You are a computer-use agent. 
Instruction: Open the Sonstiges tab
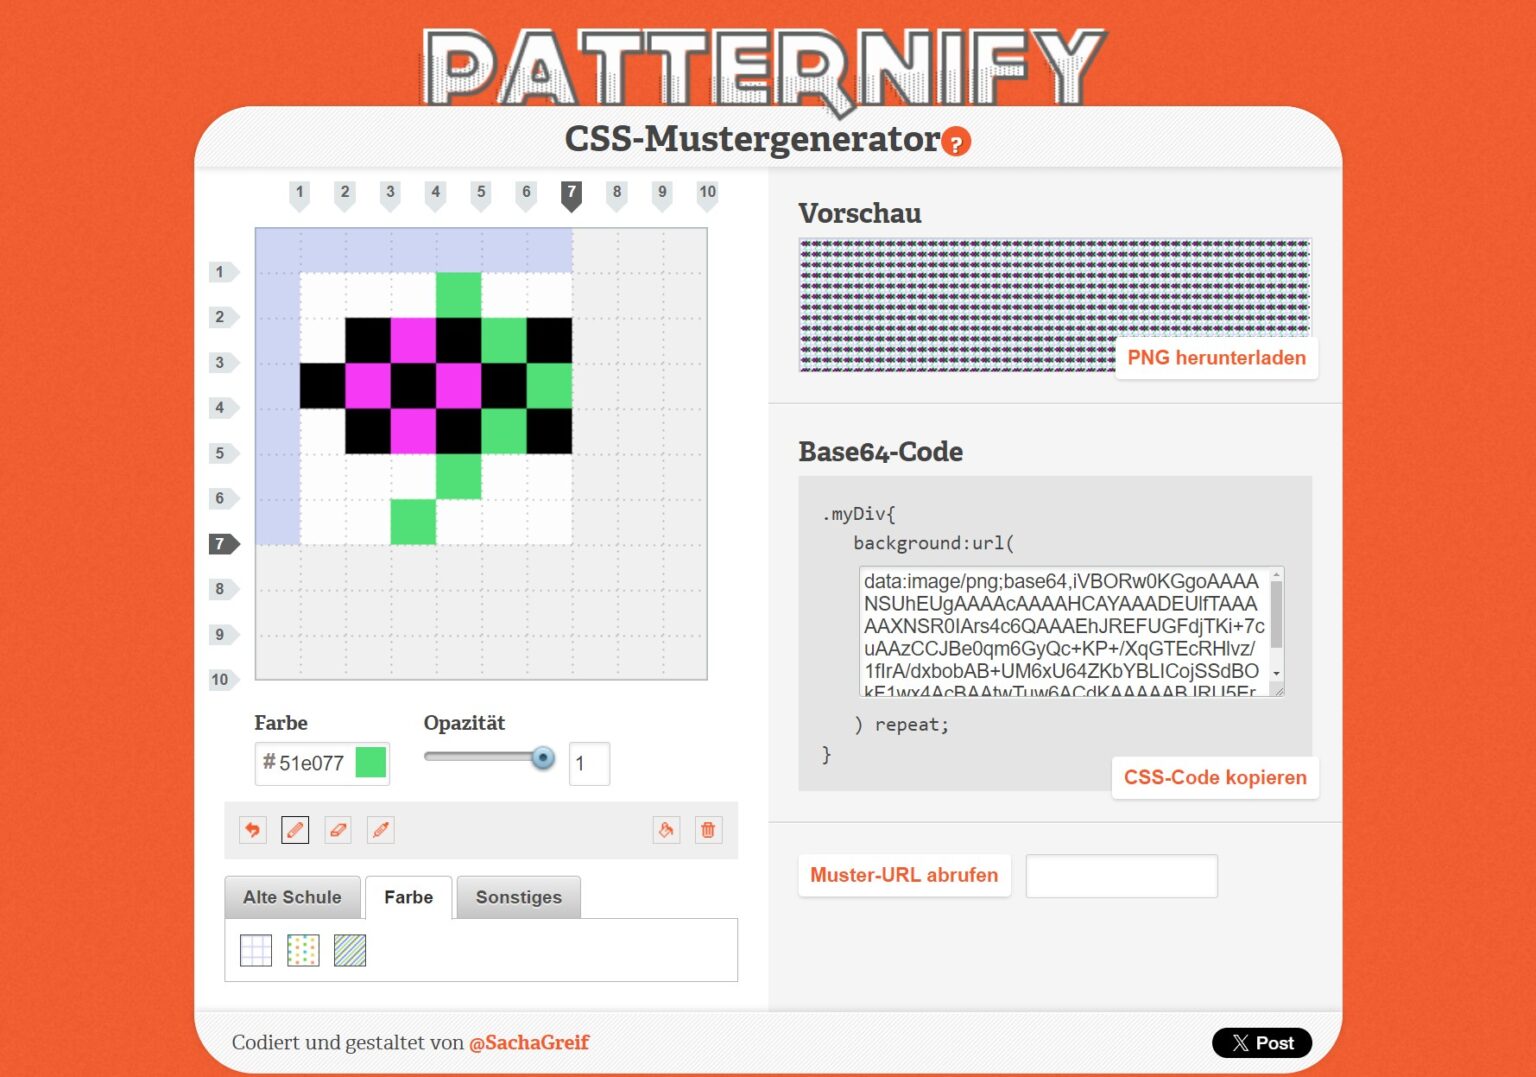point(518,897)
